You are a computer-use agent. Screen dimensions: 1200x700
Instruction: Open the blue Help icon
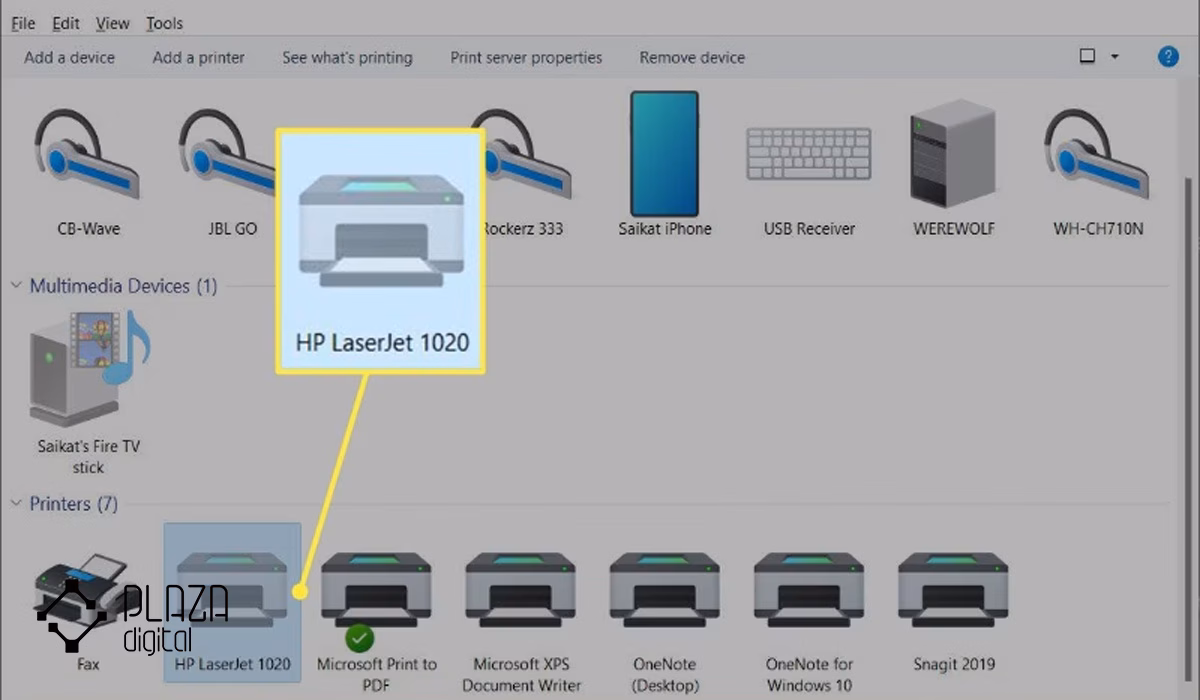click(x=1168, y=57)
